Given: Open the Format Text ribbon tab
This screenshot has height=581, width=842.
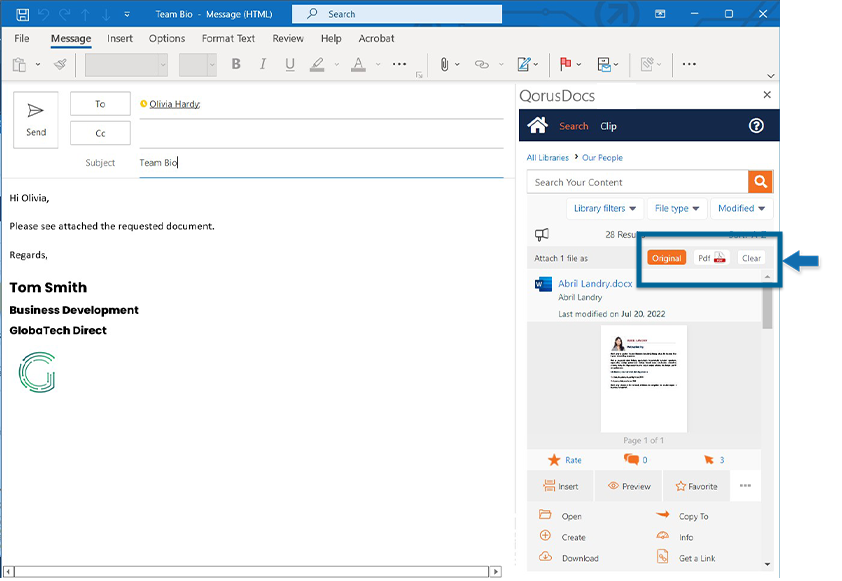Looking at the screenshot, I should point(228,39).
